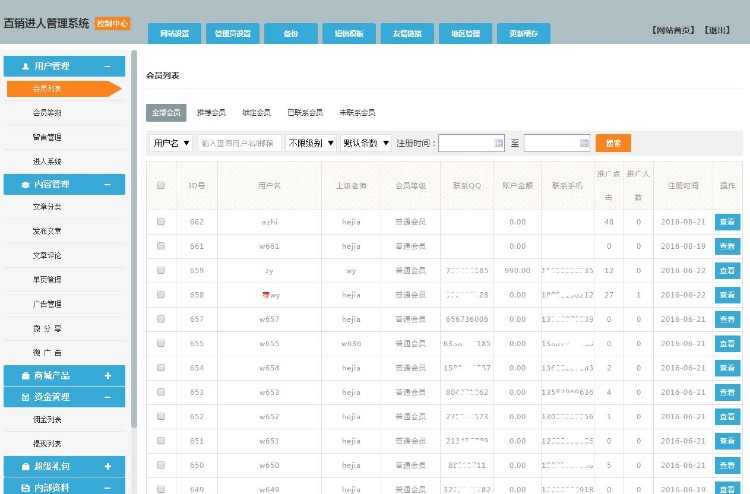Click the orange 搜索 search button

coord(613,143)
